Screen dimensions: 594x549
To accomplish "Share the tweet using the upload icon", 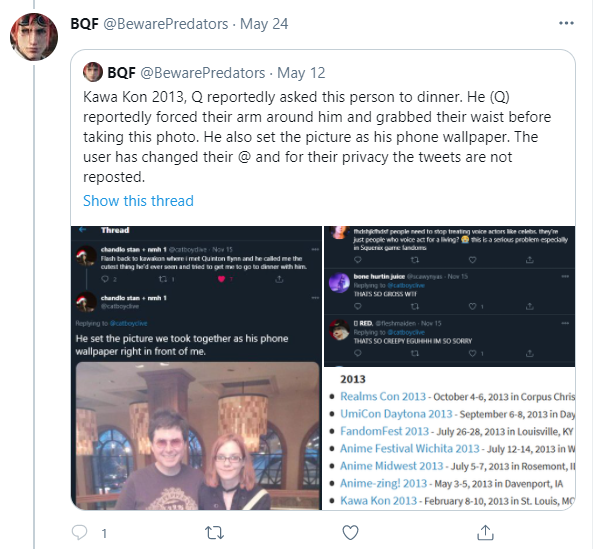I will pyautogui.click(x=485, y=532).
